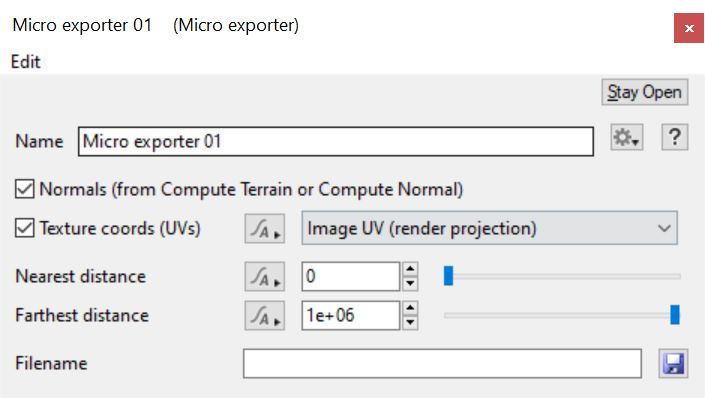Open the animation button for Farthest distance
Screen dimensions: 705x398
point(264,316)
